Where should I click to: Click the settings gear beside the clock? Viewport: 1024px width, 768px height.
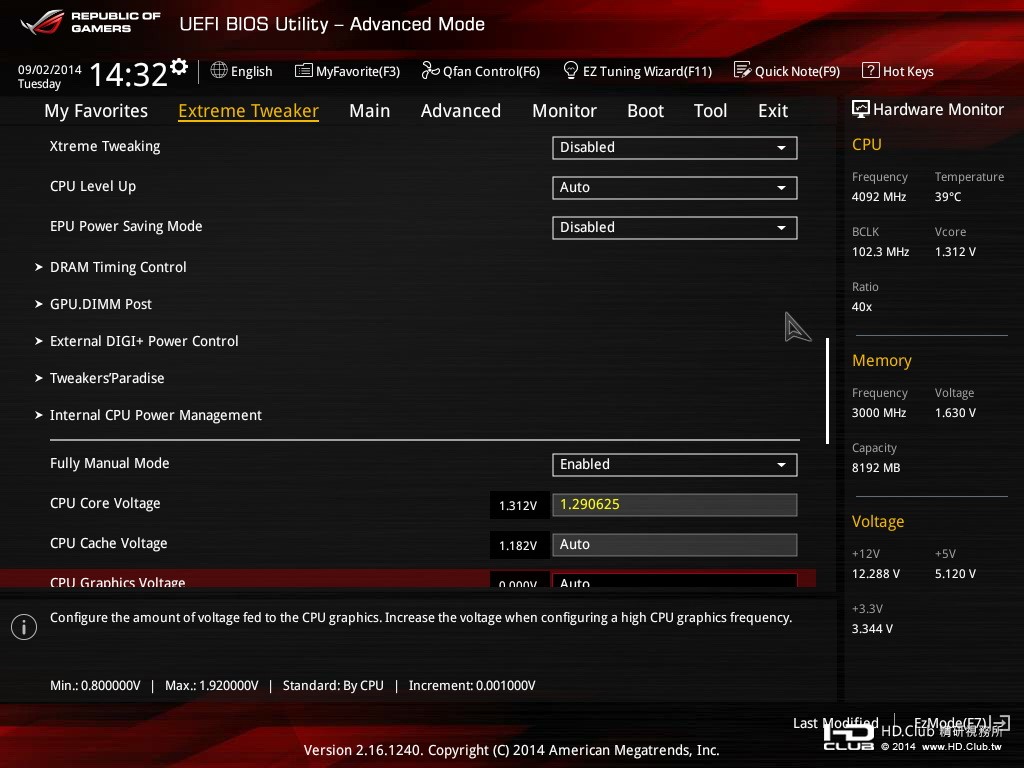pos(179,67)
